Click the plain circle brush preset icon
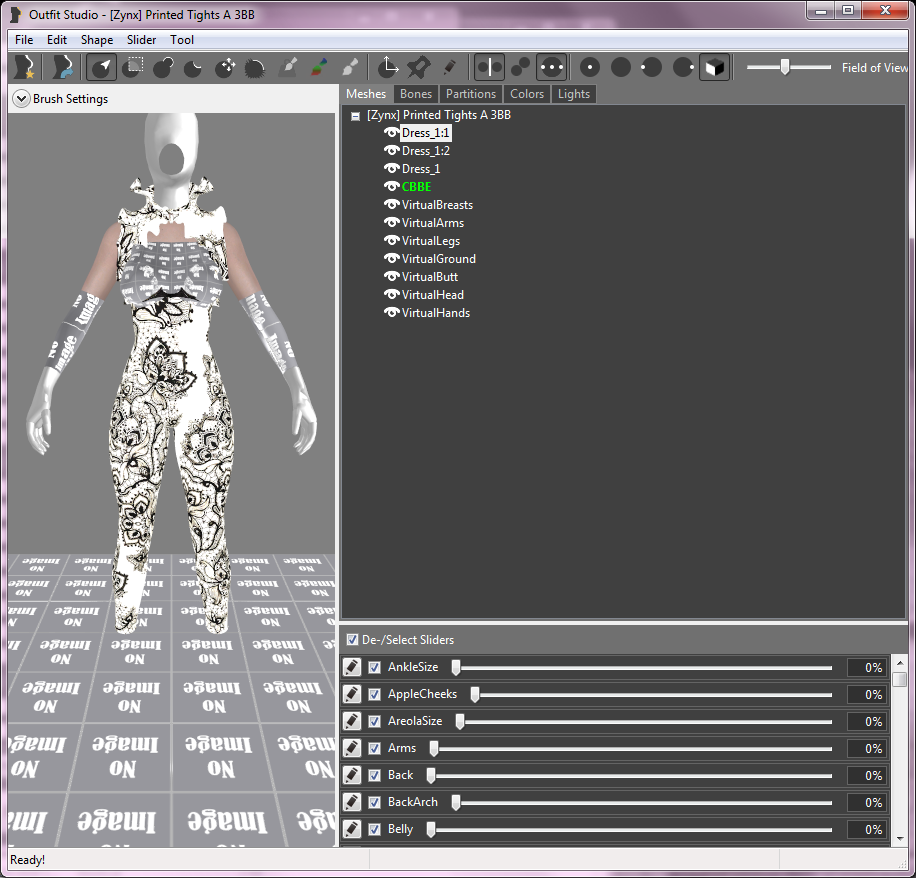 [620, 67]
